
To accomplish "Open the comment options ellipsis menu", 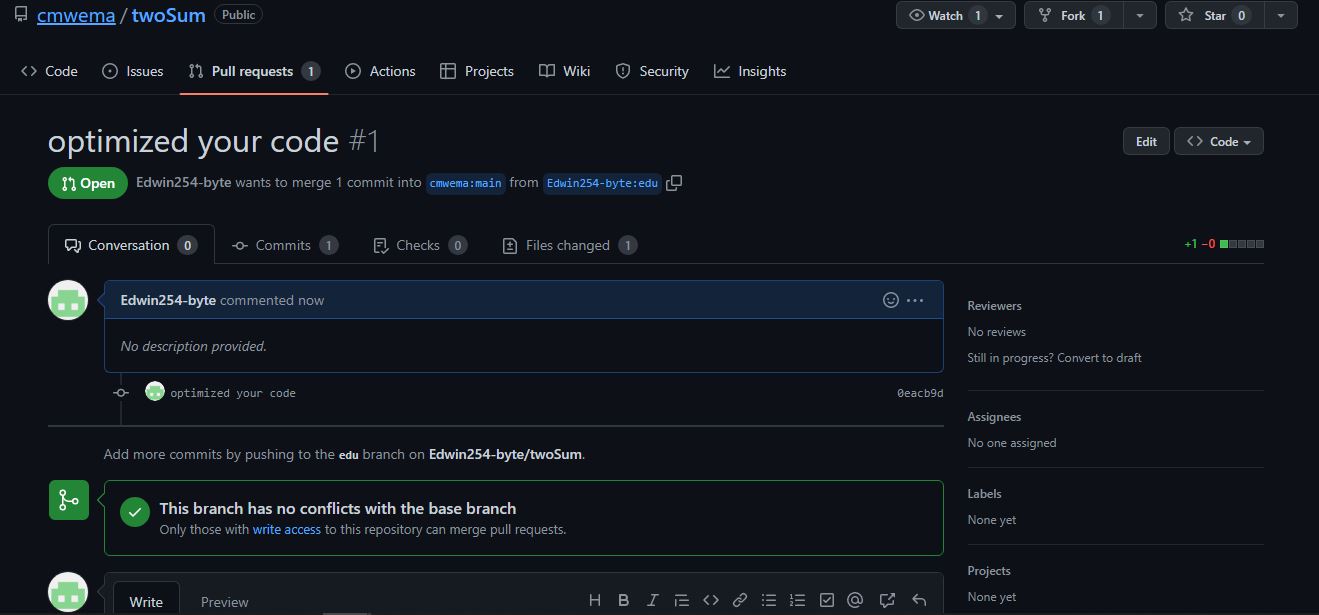I will pyautogui.click(x=915, y=300).
